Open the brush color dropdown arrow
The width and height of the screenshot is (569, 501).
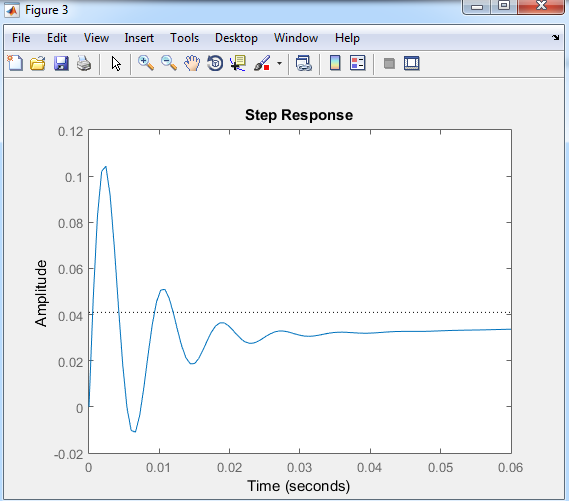pyautogui.click(x=279, y=63)
